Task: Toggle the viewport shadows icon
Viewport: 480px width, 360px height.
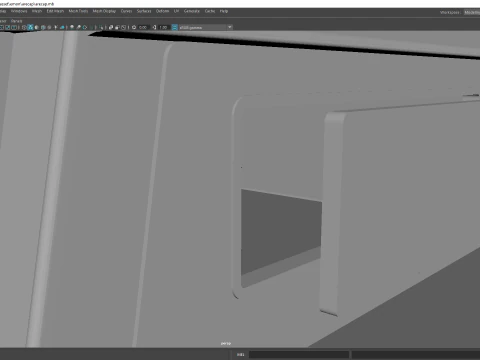Action: pyautogui.click(x=62, y=27)
